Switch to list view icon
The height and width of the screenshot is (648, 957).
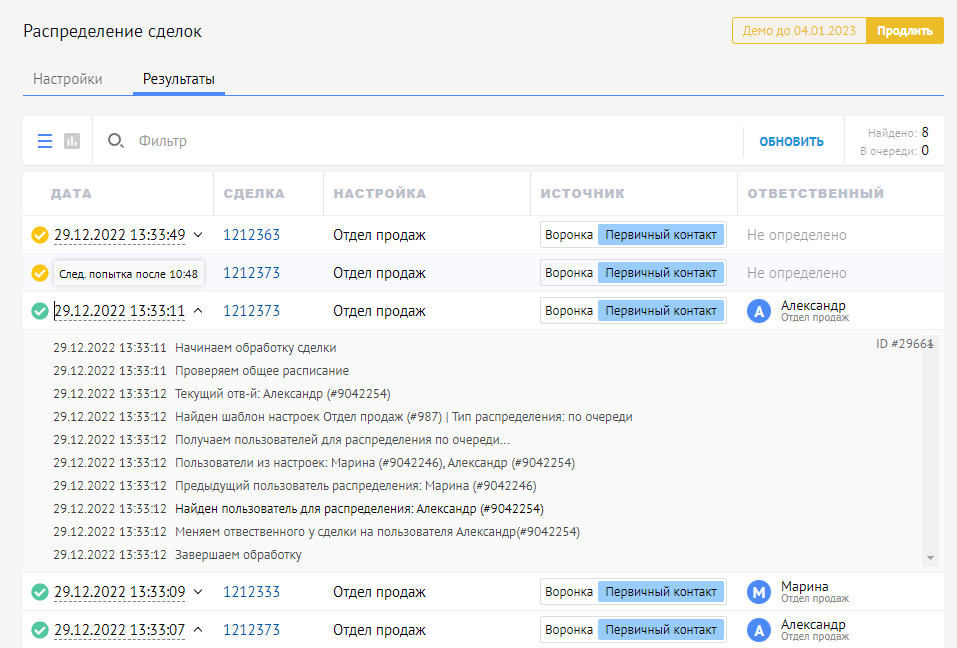(x=45, y=141)
